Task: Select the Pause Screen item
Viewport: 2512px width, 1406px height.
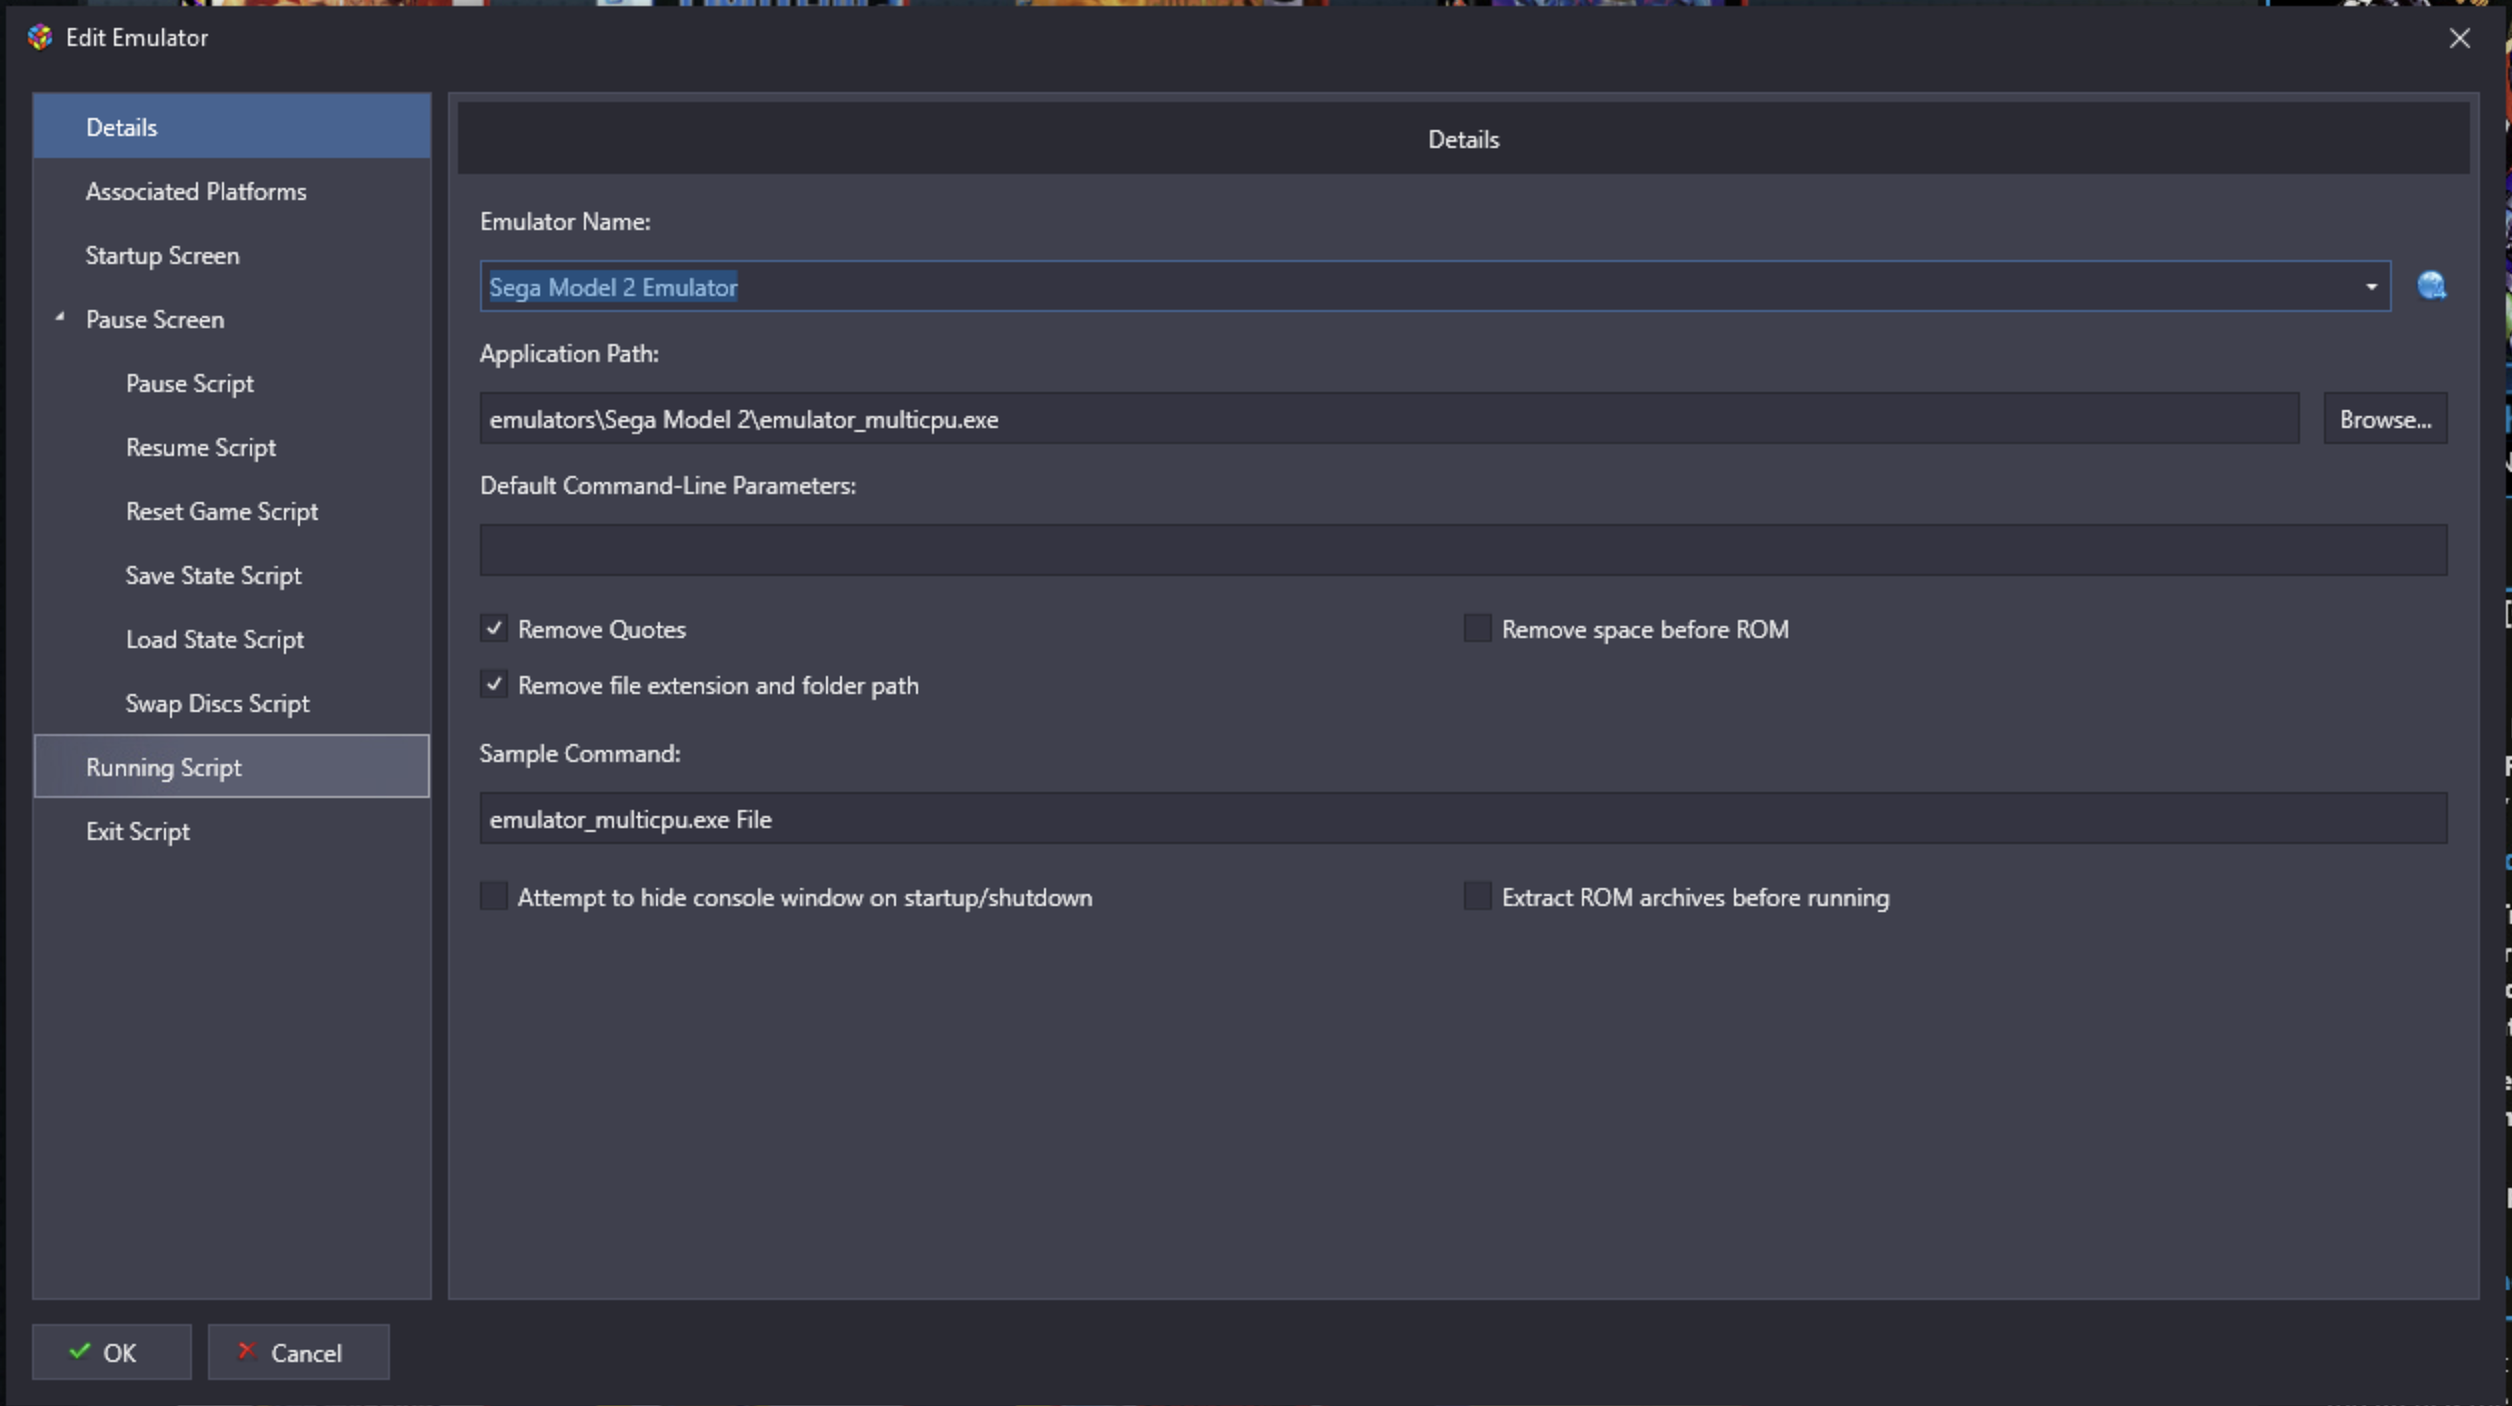Action: (232, 319)
